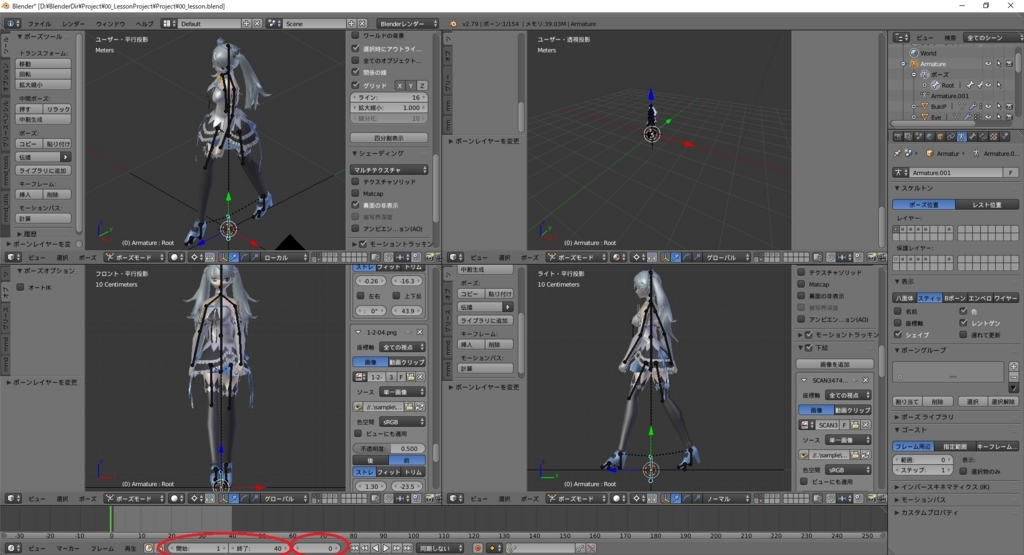Toggle the 裏面の非表示 backface culling checkbox

tap(356, 204)
